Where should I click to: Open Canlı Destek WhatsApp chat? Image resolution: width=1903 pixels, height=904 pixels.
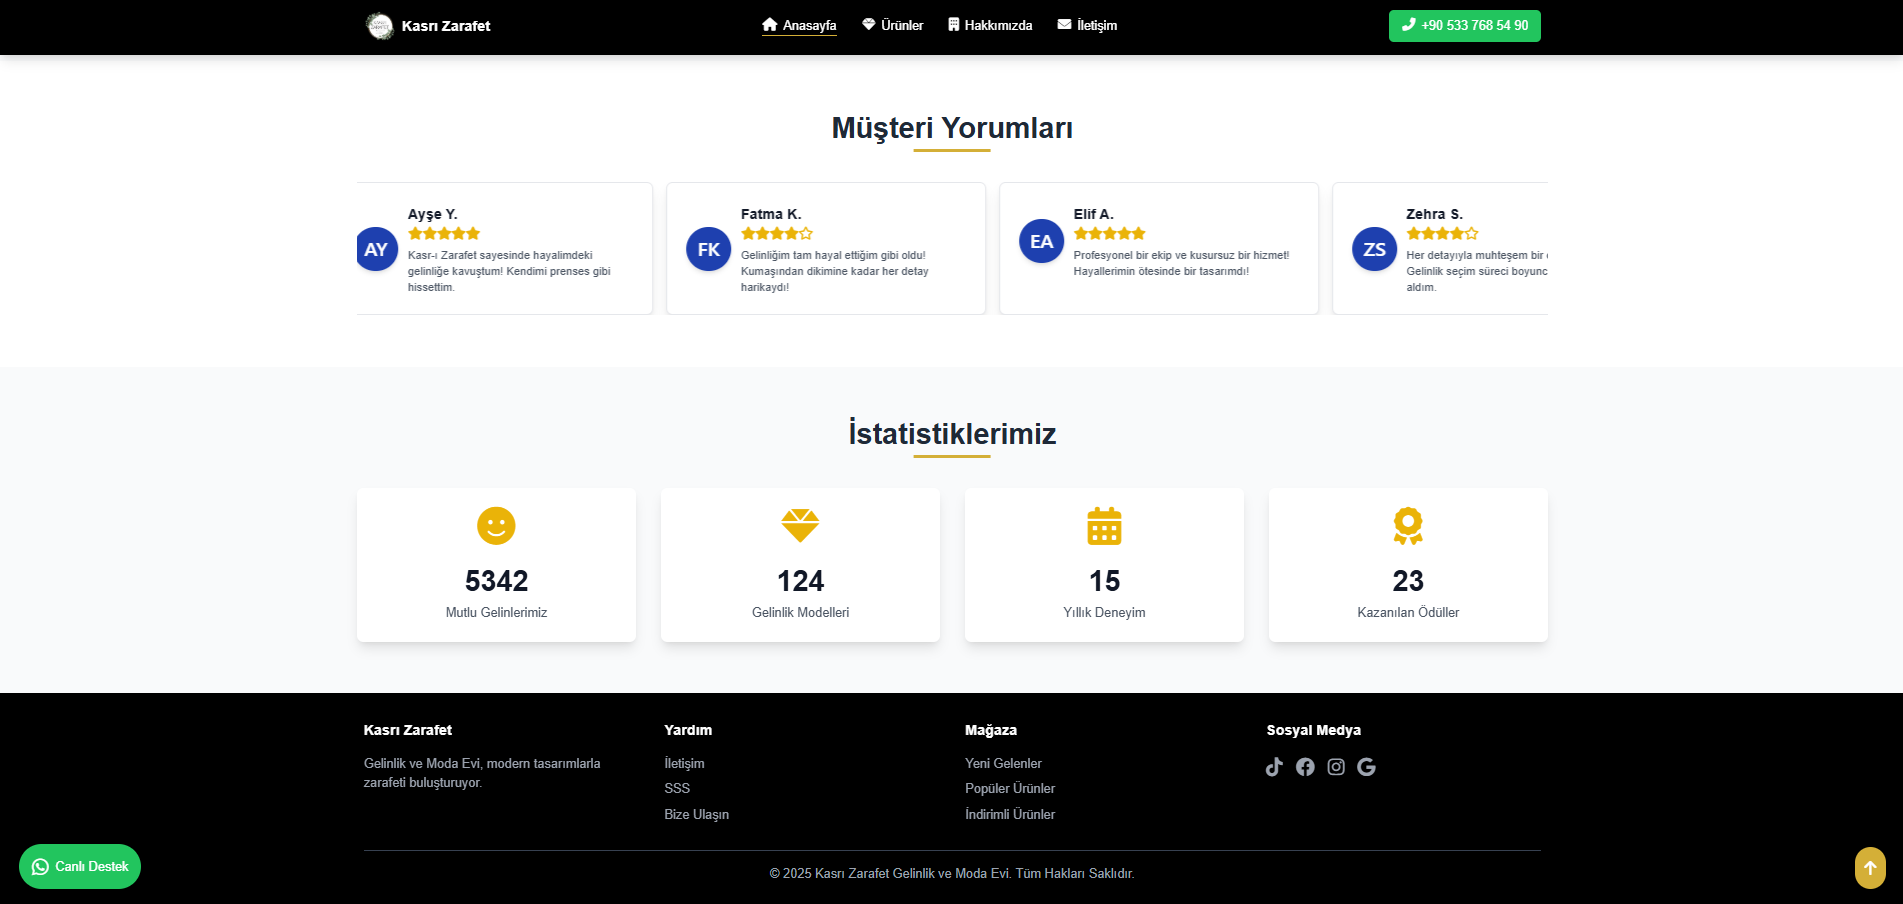pyautogui.click(x=80, y=867)
